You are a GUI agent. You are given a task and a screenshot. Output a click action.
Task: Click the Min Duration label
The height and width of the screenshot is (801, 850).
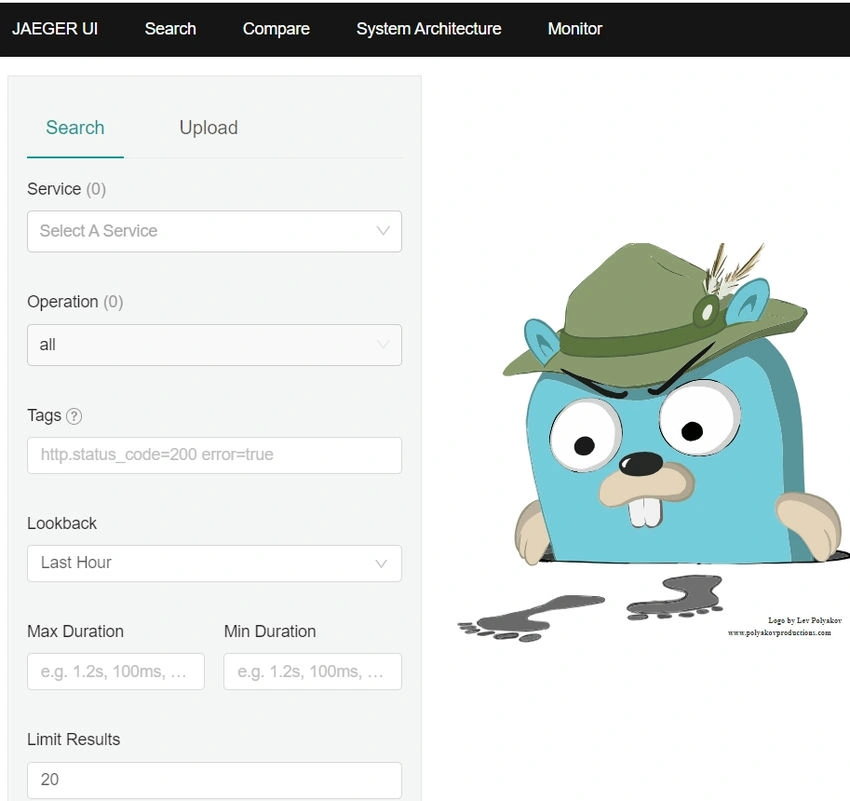(269, 631)
